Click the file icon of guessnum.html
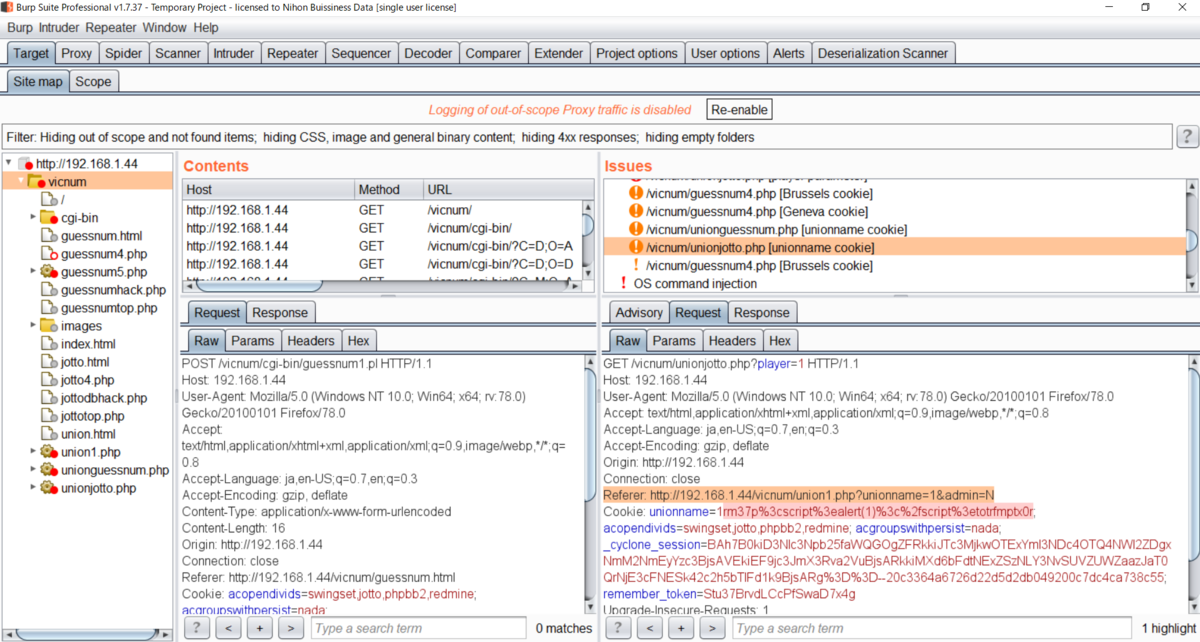 point(49,236)
